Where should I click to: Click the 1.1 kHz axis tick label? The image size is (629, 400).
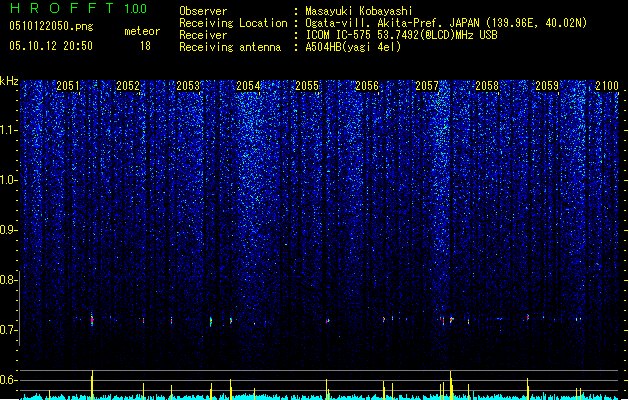tap(9, 130)
